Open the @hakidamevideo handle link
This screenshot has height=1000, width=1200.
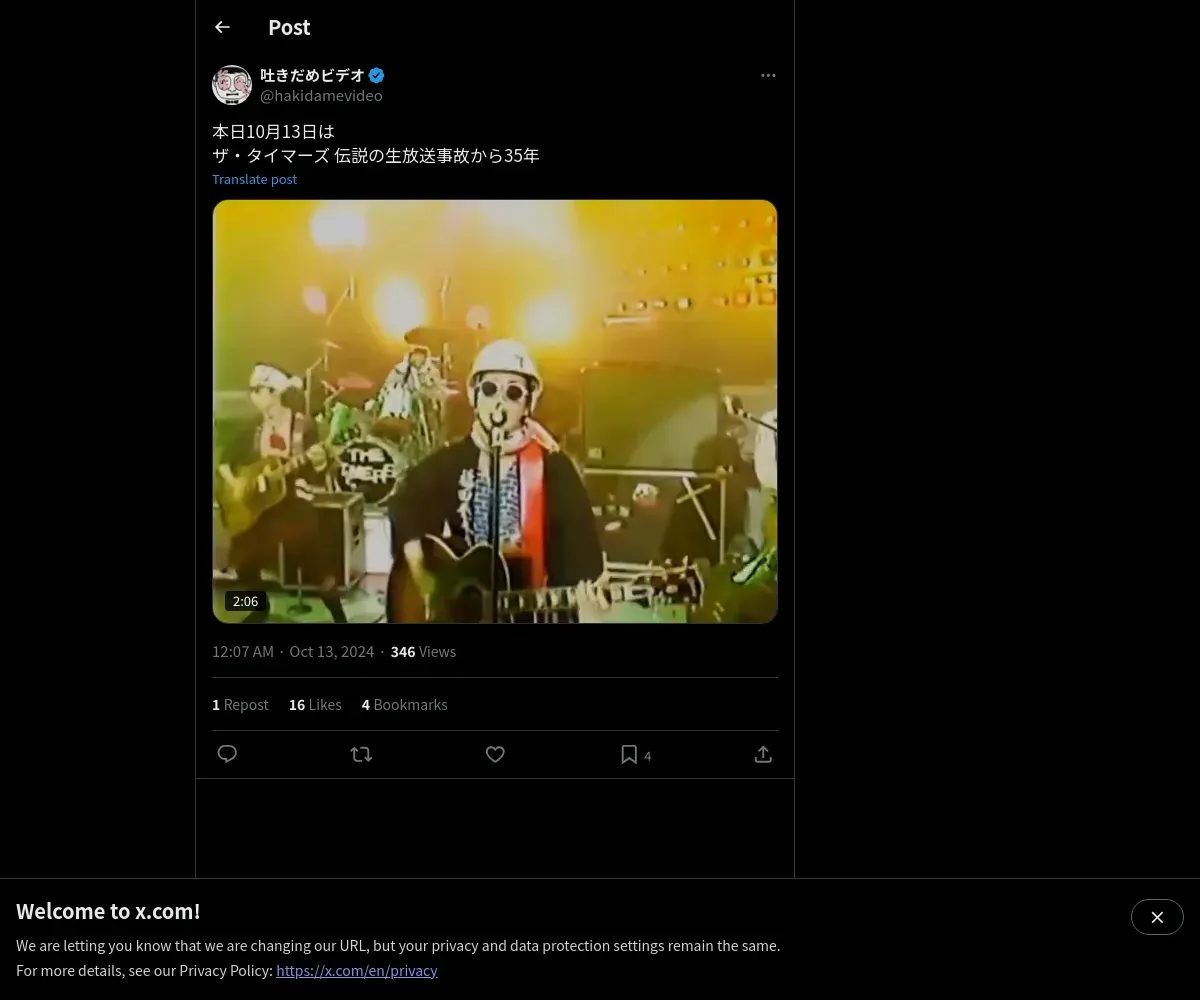tap(321, 96)
